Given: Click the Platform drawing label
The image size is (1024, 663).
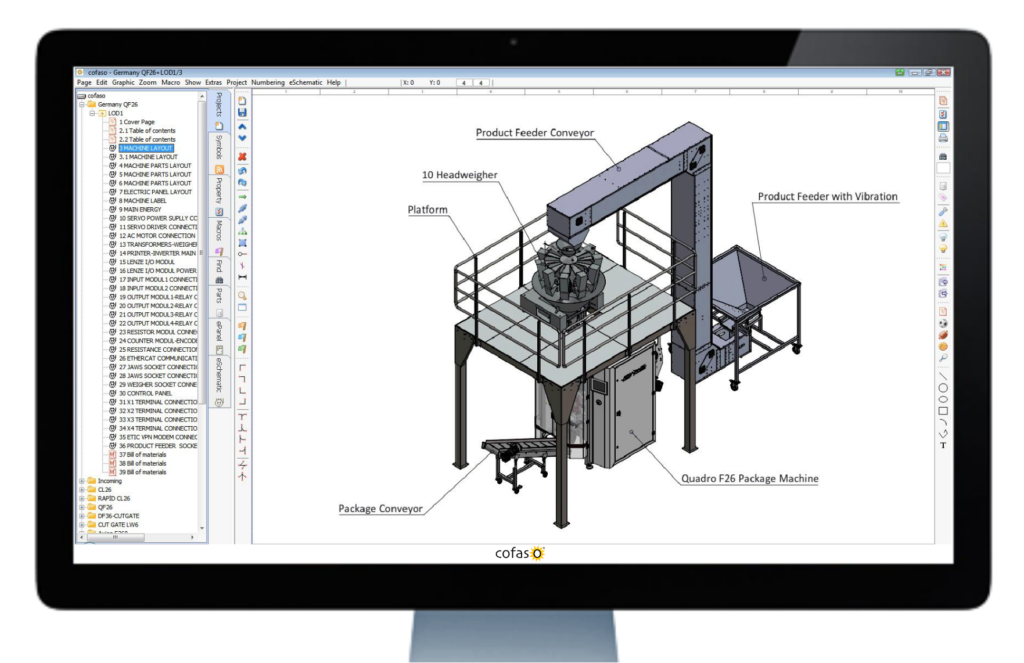Looking at the screenshot, I should 428,210.
